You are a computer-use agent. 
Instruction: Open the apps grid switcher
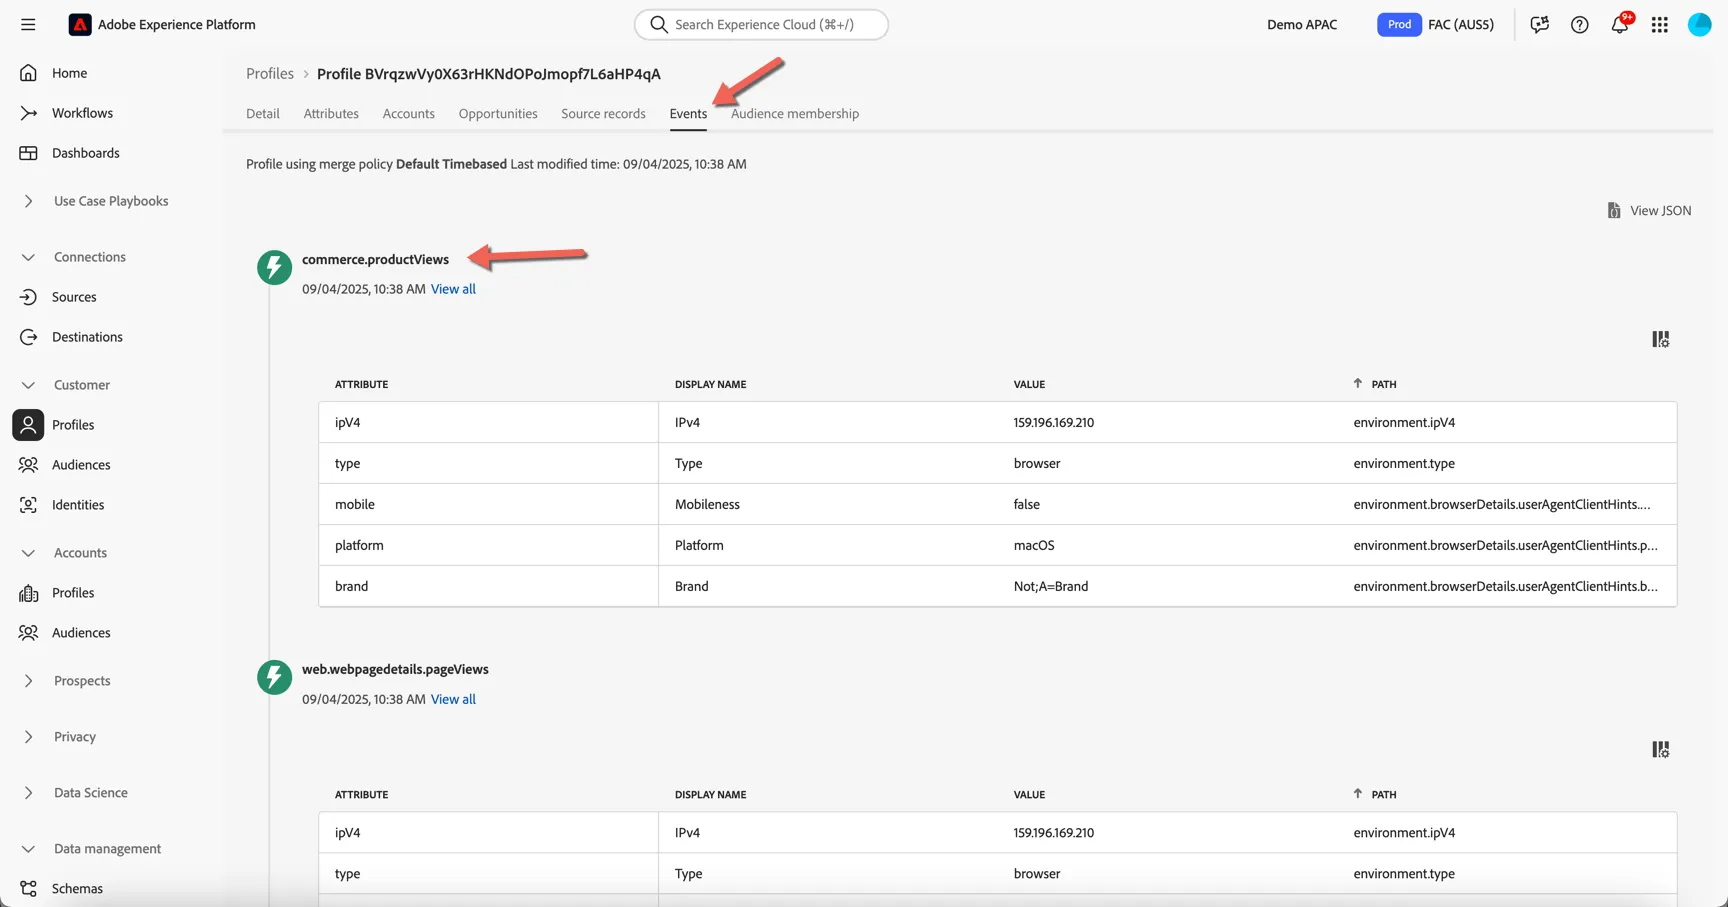1659,24
